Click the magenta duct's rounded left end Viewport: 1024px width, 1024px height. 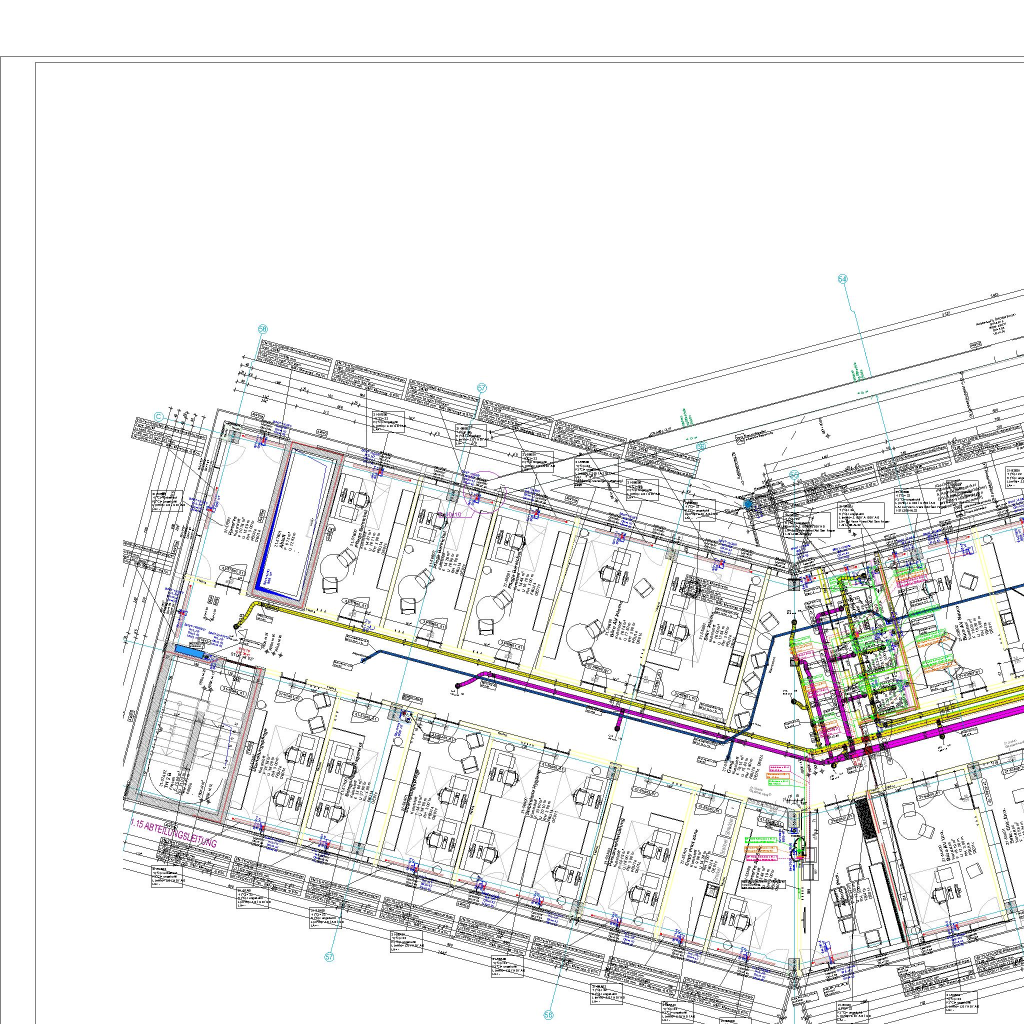459,687
